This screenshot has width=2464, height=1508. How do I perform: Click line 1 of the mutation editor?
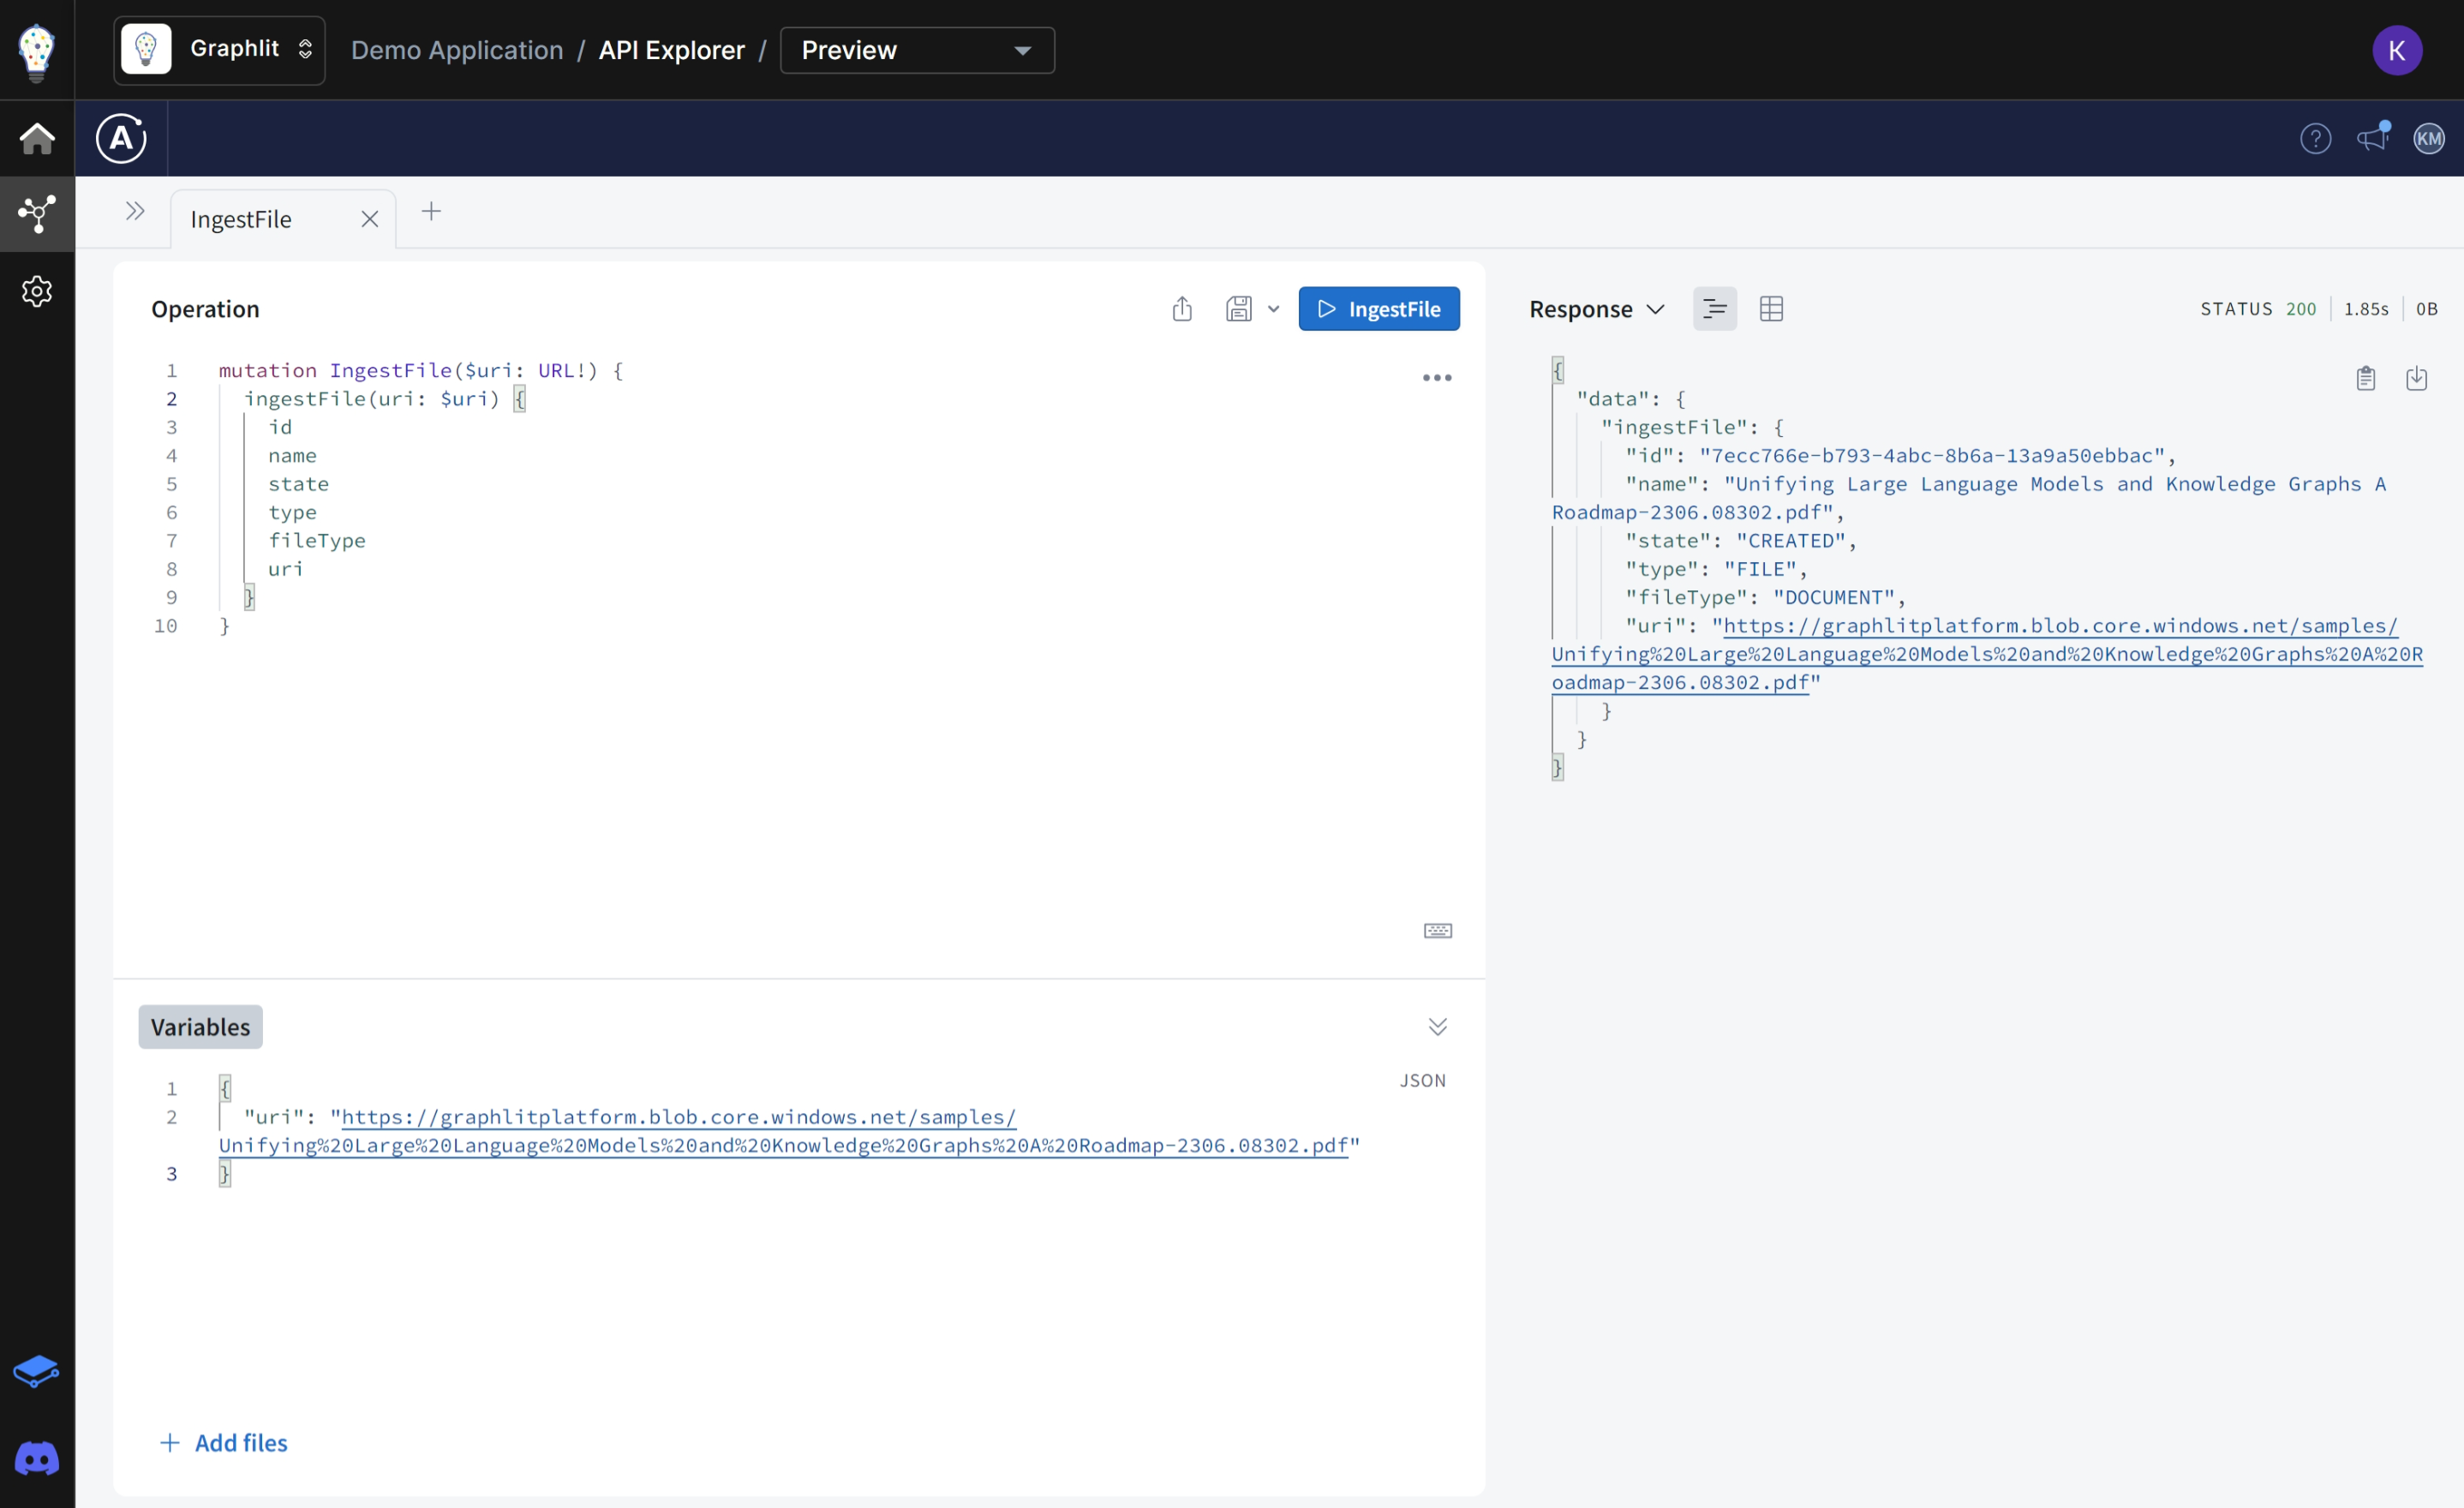point(421,370)
